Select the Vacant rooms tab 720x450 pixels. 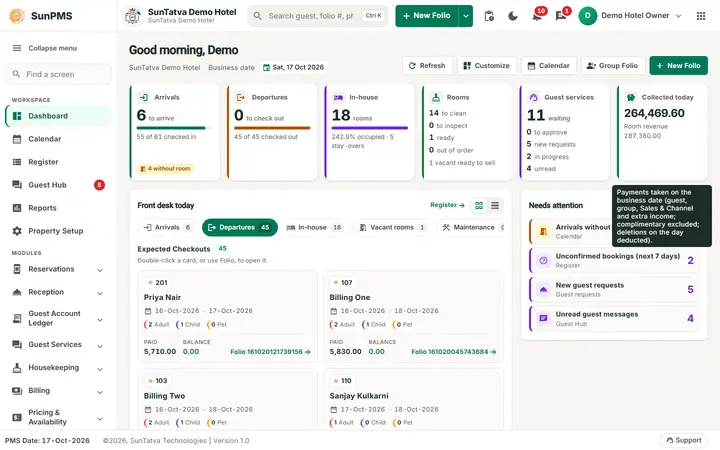(393, 227)
